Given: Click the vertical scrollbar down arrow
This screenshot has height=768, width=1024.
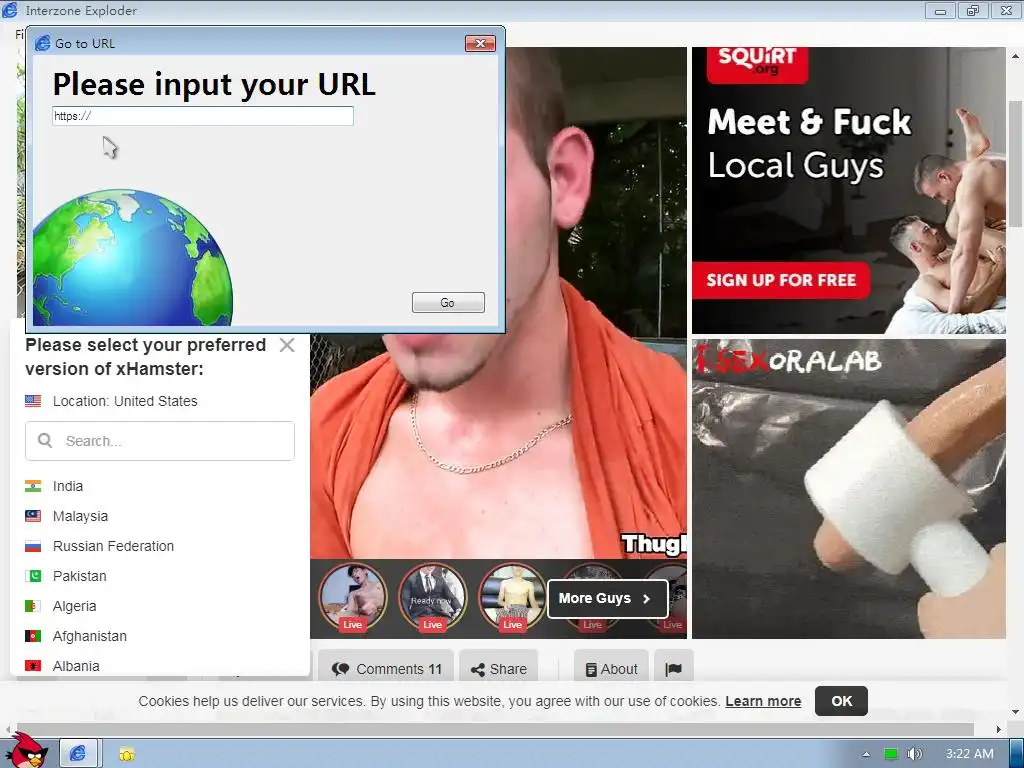Looking at the screenshot, I should 1015,712.
